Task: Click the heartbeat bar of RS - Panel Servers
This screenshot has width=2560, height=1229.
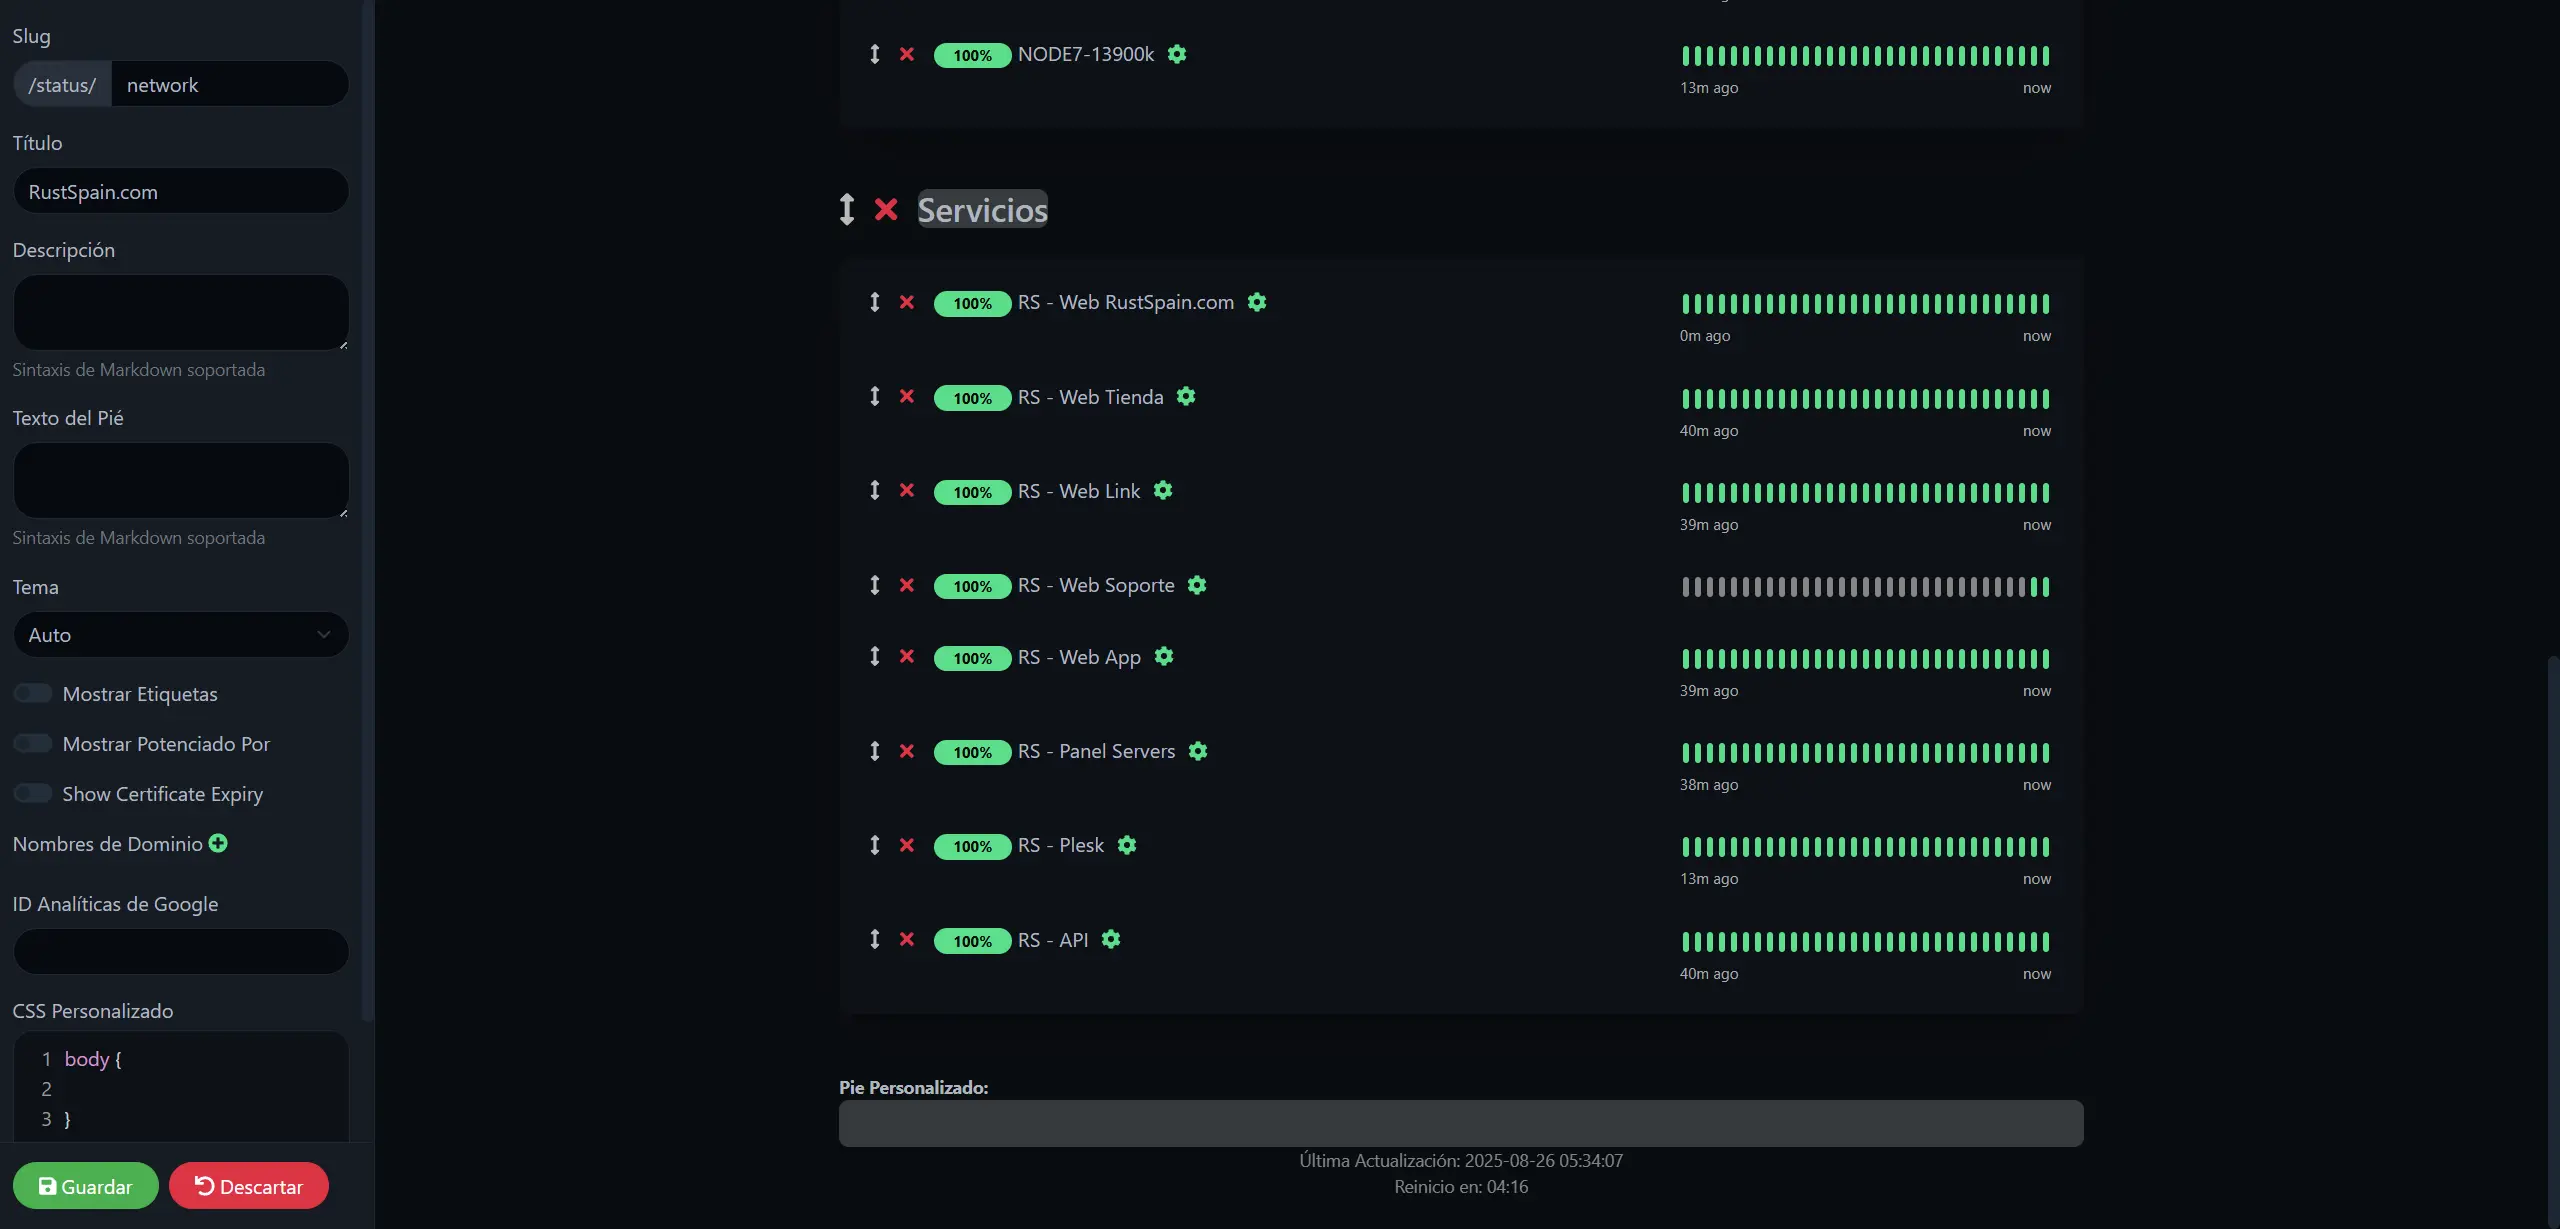Action: (1866, 753)
